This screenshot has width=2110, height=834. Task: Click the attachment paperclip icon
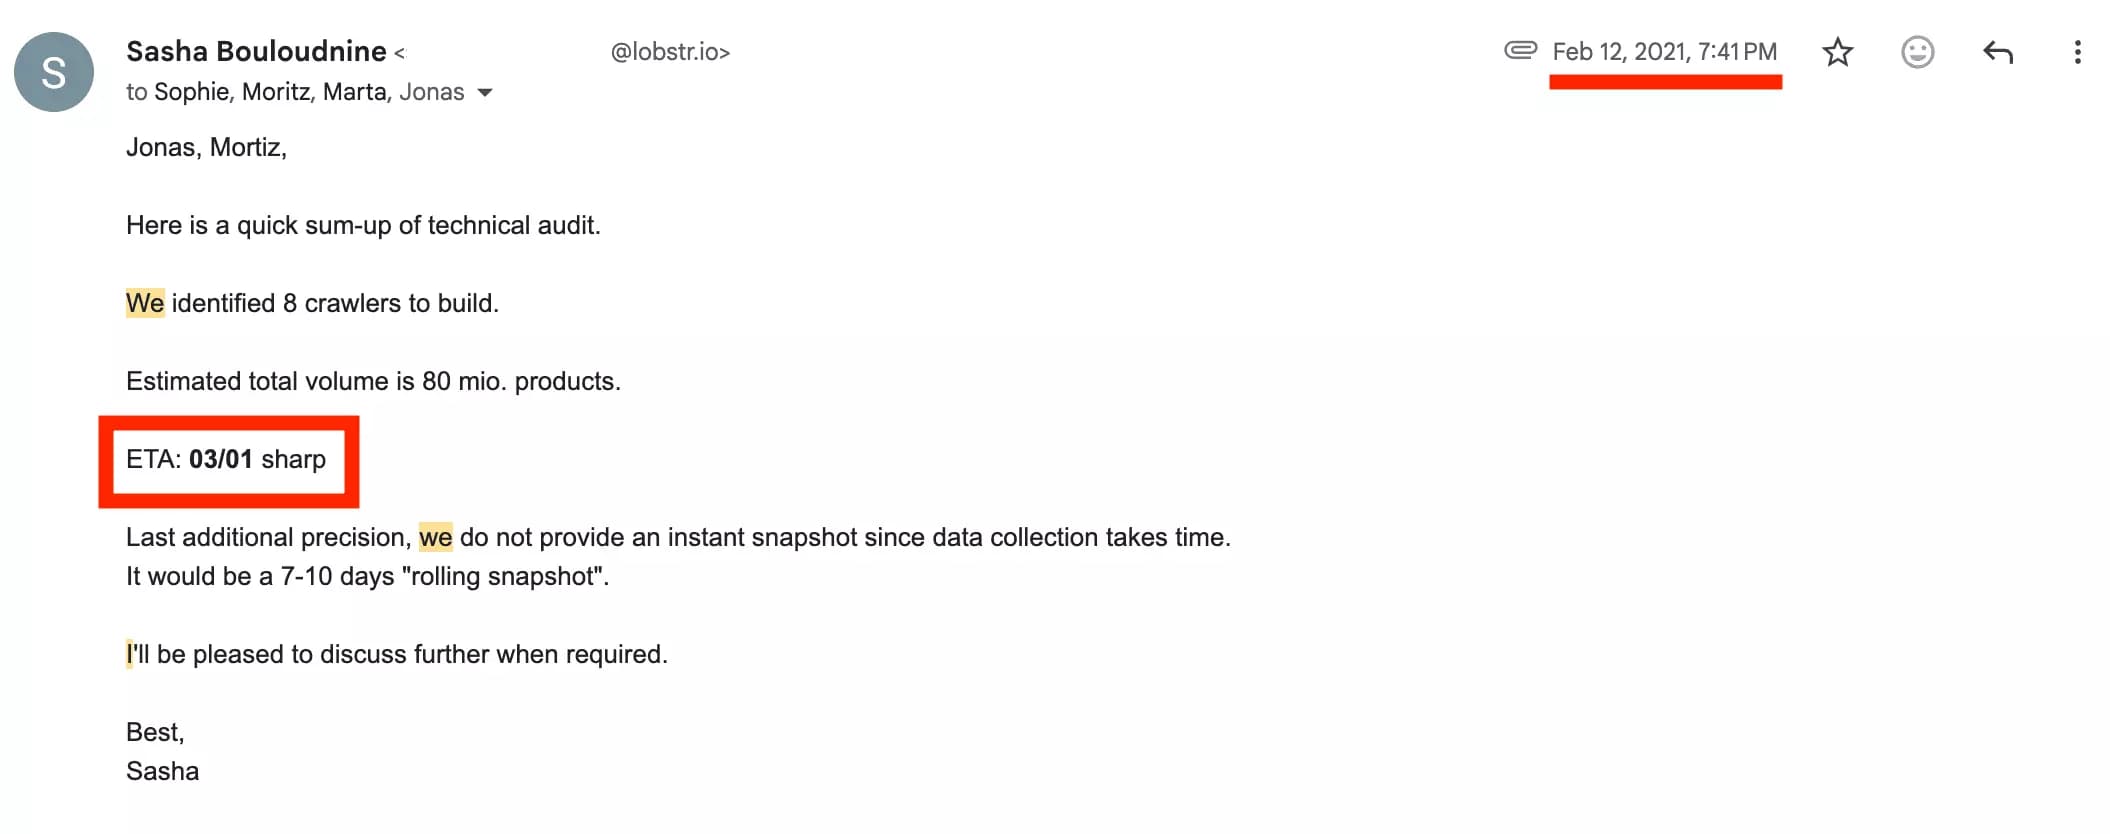(1522, 51)
